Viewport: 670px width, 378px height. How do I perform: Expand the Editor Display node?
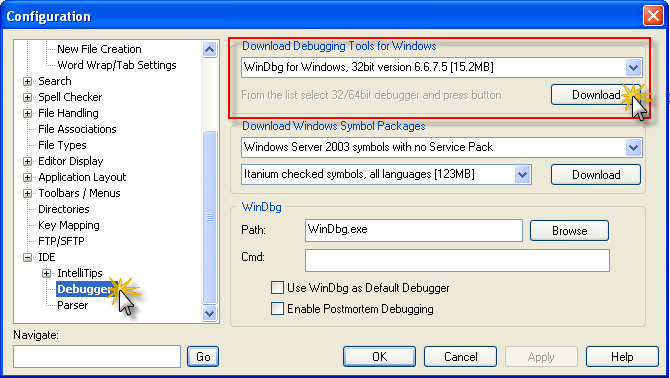(x=28, y=161)
